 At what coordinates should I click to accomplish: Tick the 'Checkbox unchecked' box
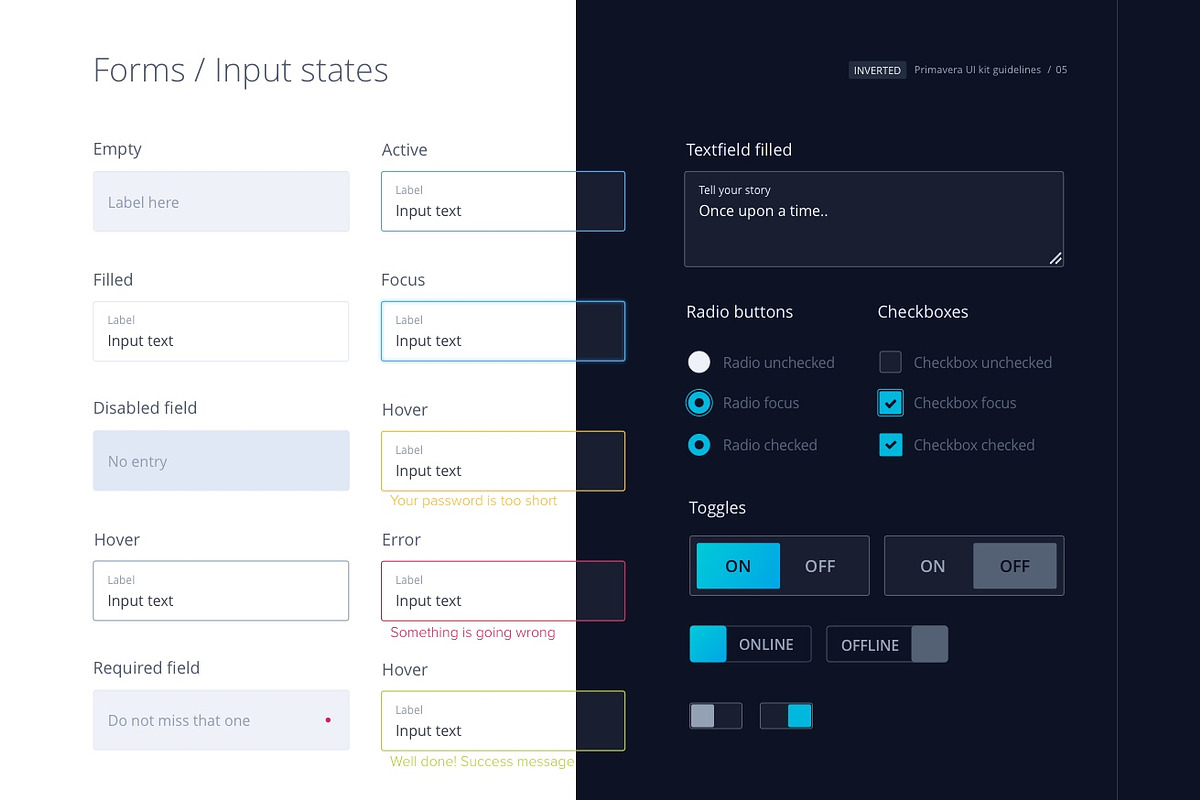pos(890,362)
